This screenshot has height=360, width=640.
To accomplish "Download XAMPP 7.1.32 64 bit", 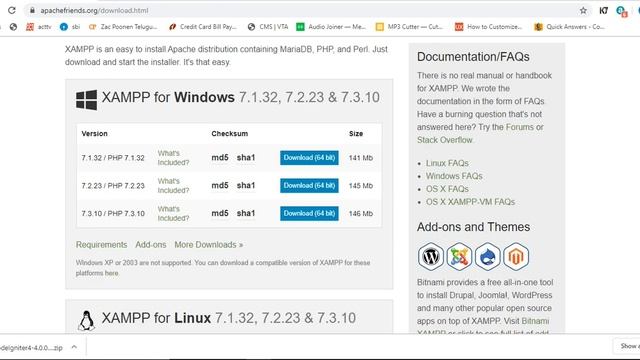I will [x=309, y=158].
